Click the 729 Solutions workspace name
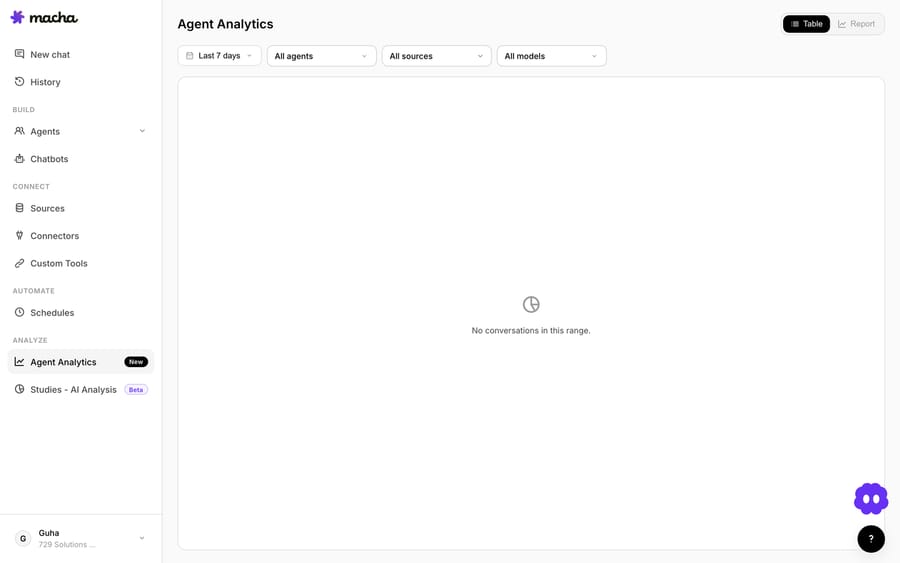The height and width of the screenshot is (563, 900). [x=67, y=545]
